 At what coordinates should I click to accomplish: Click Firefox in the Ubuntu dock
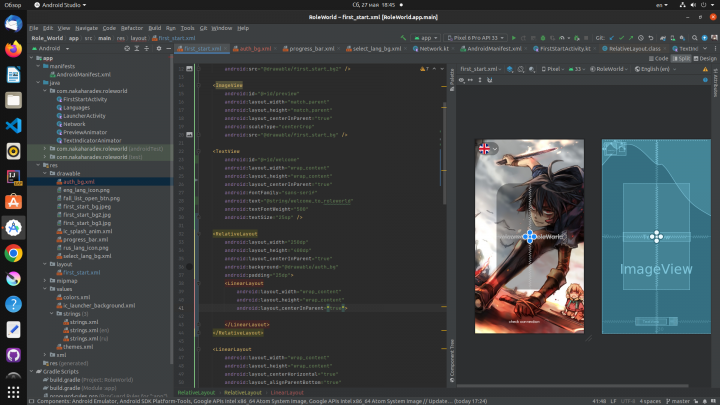pos(14,48)
